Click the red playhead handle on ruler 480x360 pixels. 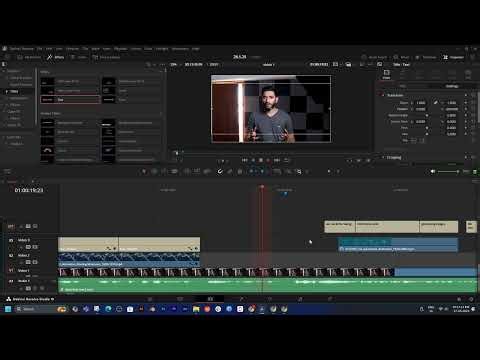pos(262,187)
